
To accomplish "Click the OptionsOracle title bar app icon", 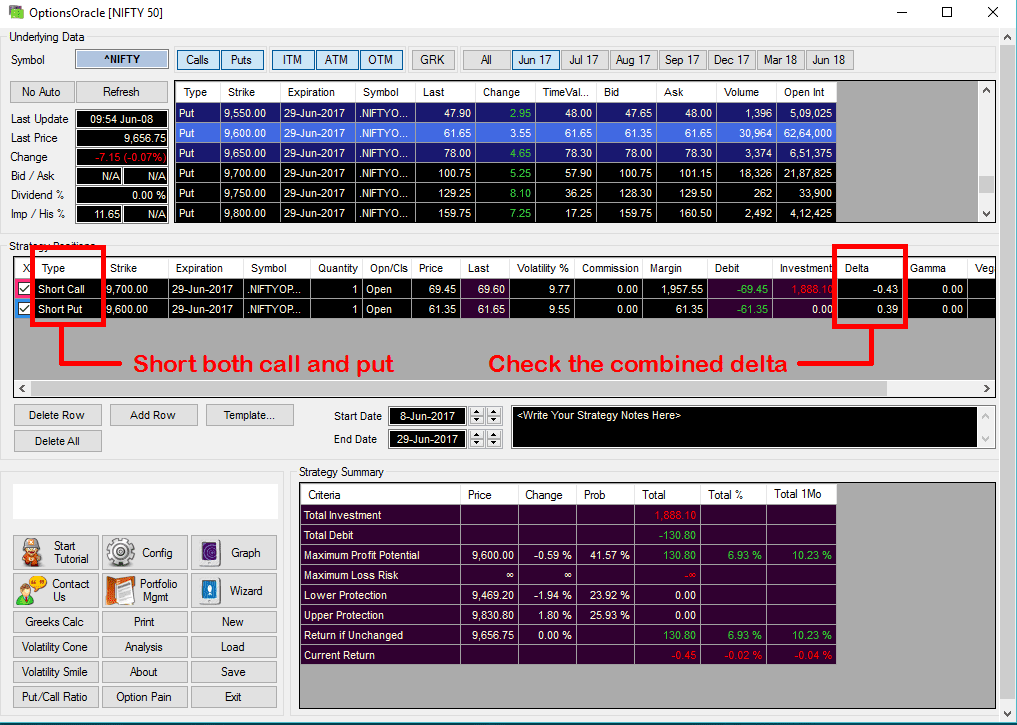I will (x=15, y=12).
